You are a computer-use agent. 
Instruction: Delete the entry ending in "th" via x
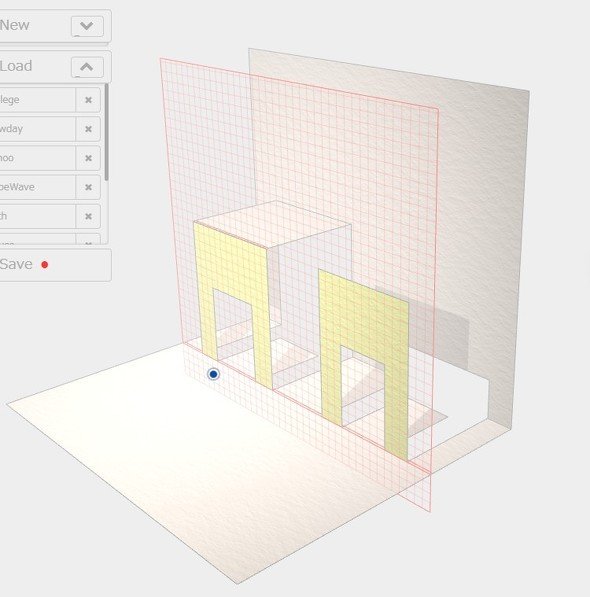[x=88, y=216]
